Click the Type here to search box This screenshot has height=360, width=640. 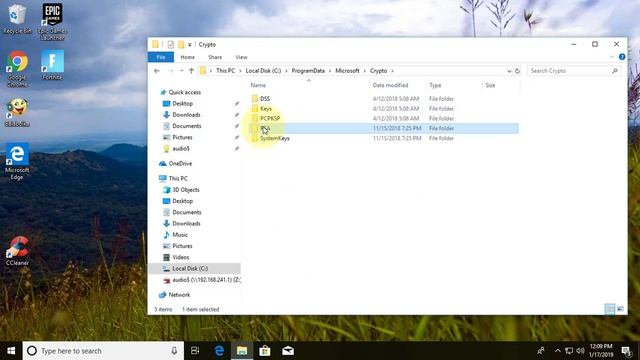click(x=104, y=351)
